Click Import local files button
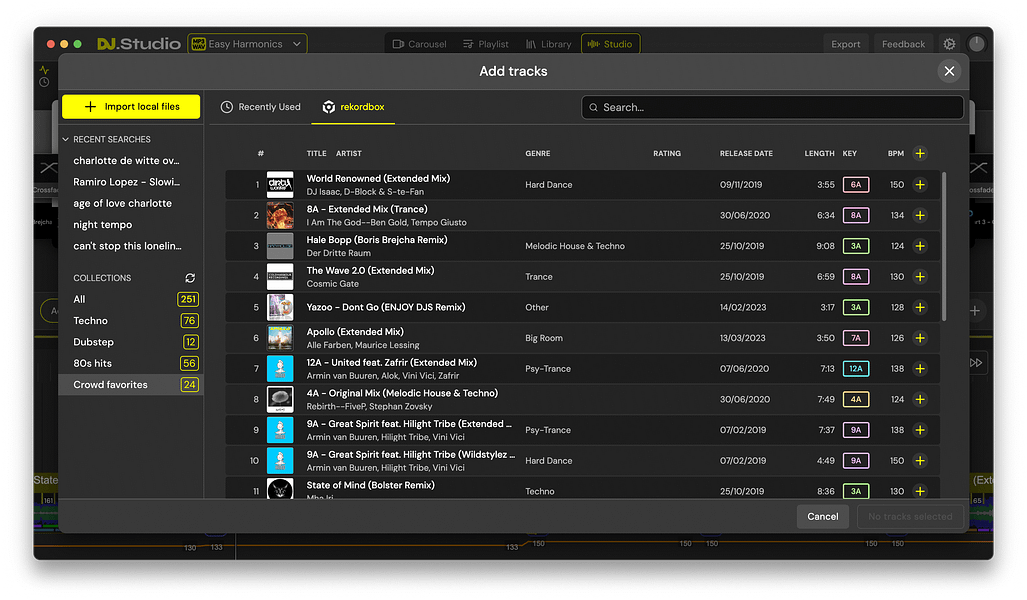 pyautogui.click(x=131, y=107)
